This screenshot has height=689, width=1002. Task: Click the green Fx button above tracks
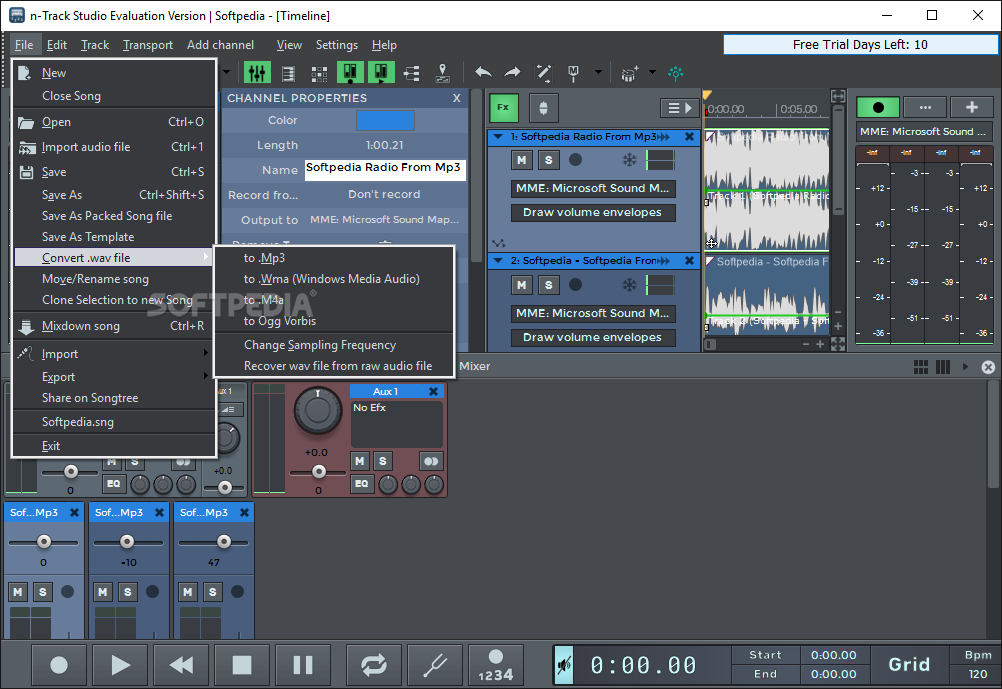pyautogui.click(x=504, y=107)
